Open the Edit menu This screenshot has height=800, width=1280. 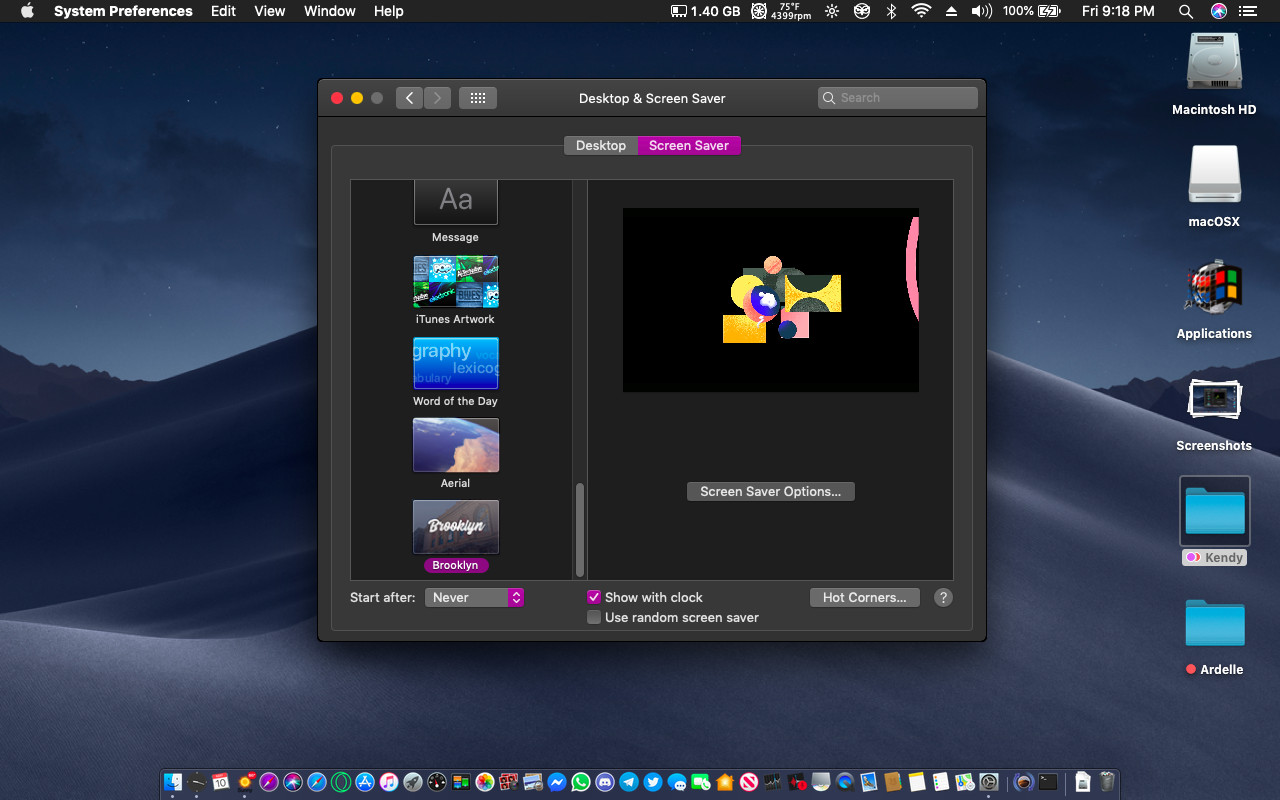[224, 11]
